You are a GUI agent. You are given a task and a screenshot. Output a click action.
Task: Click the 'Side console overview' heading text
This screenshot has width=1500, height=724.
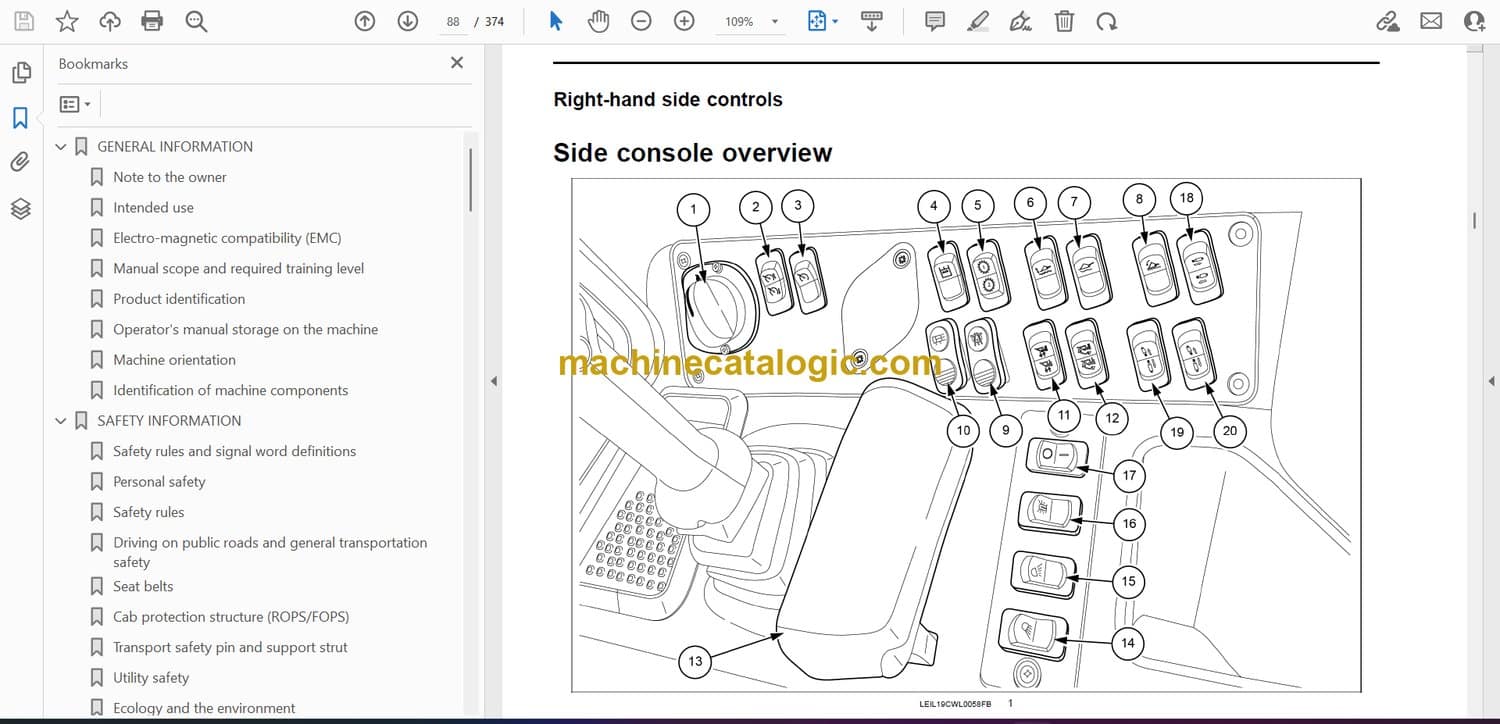692,153
